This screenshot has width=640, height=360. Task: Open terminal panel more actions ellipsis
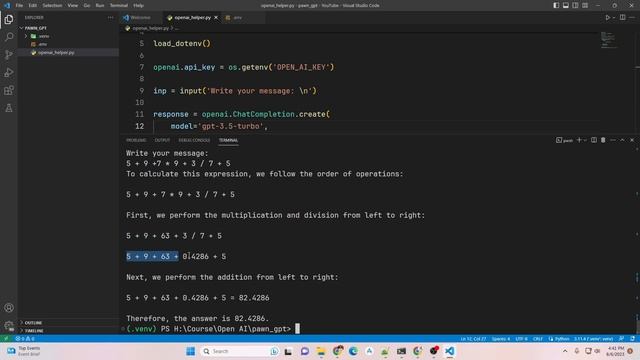point(613,140)
